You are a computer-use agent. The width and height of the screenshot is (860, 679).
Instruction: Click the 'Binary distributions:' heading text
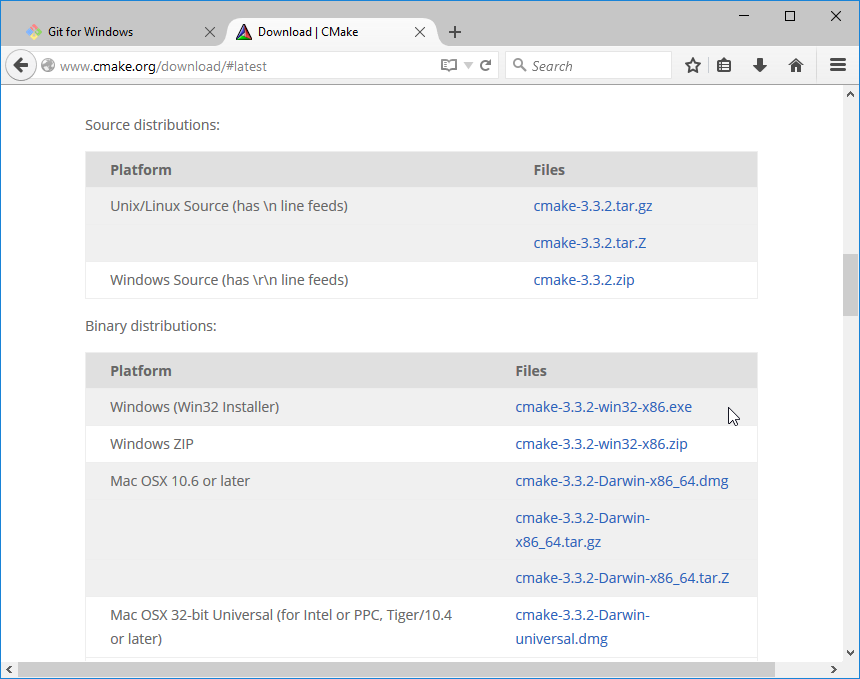click(x=151, y=326)
